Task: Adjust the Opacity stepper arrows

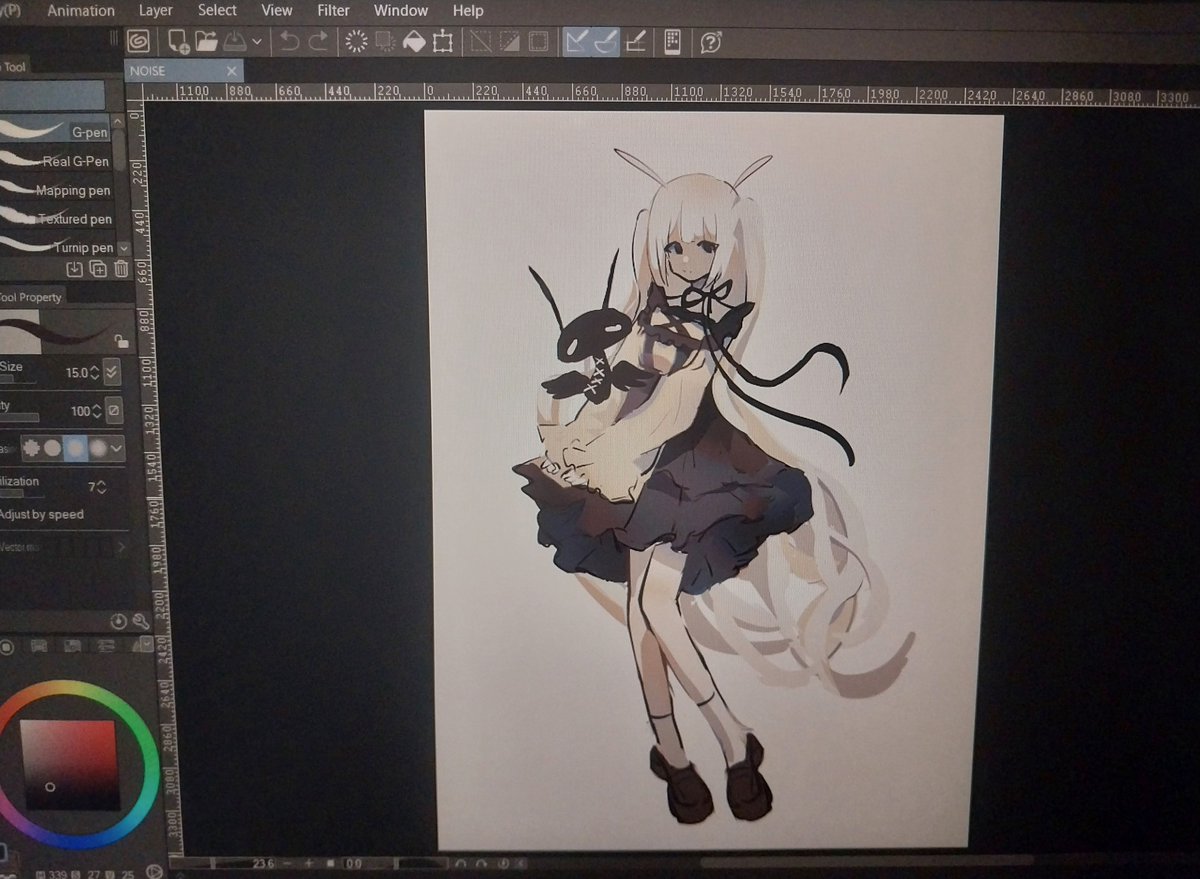Action: point(97,411)
